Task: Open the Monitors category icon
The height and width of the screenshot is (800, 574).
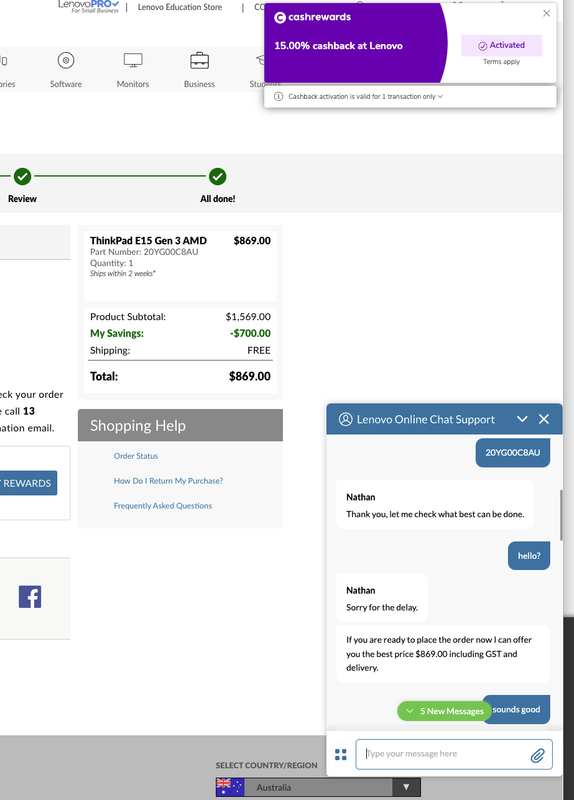Action: (133, 61)
